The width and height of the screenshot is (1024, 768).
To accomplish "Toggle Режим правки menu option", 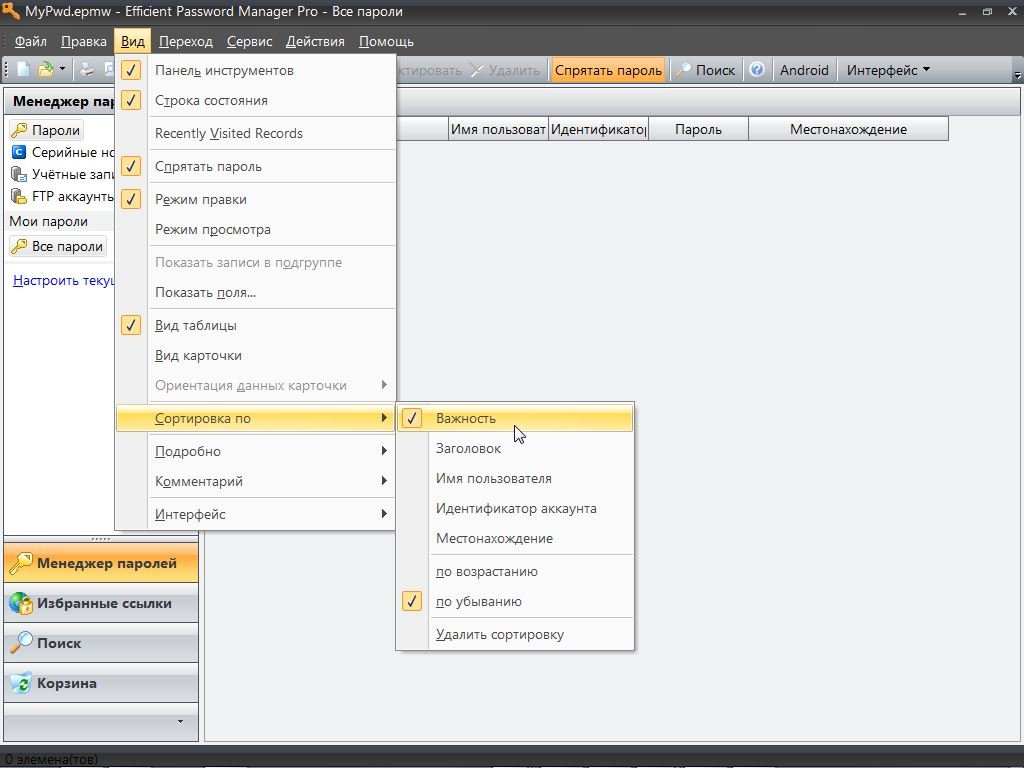I will 255,199.
